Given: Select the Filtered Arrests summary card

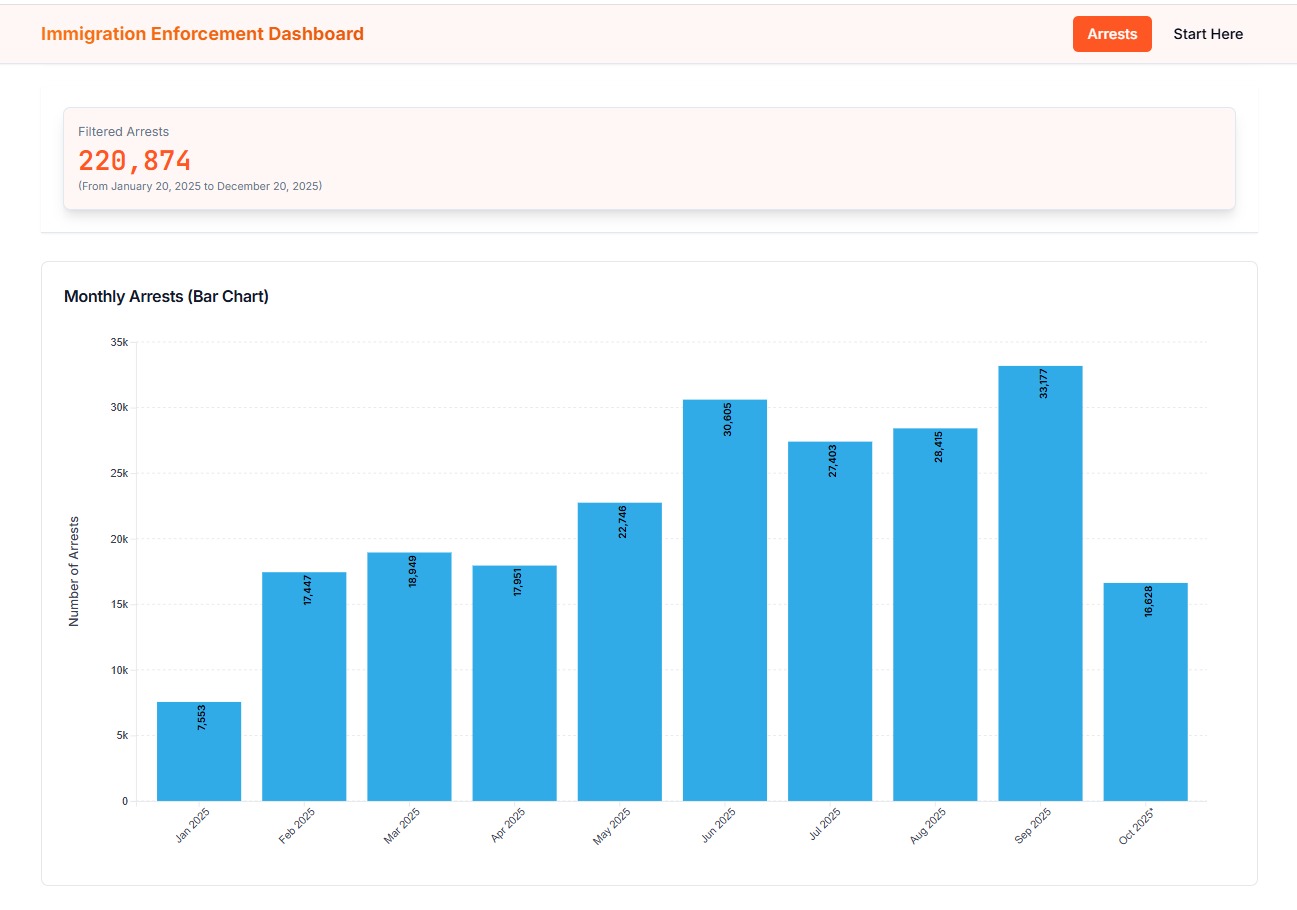Looking at the screenshot, I should [x=649, y=158].
